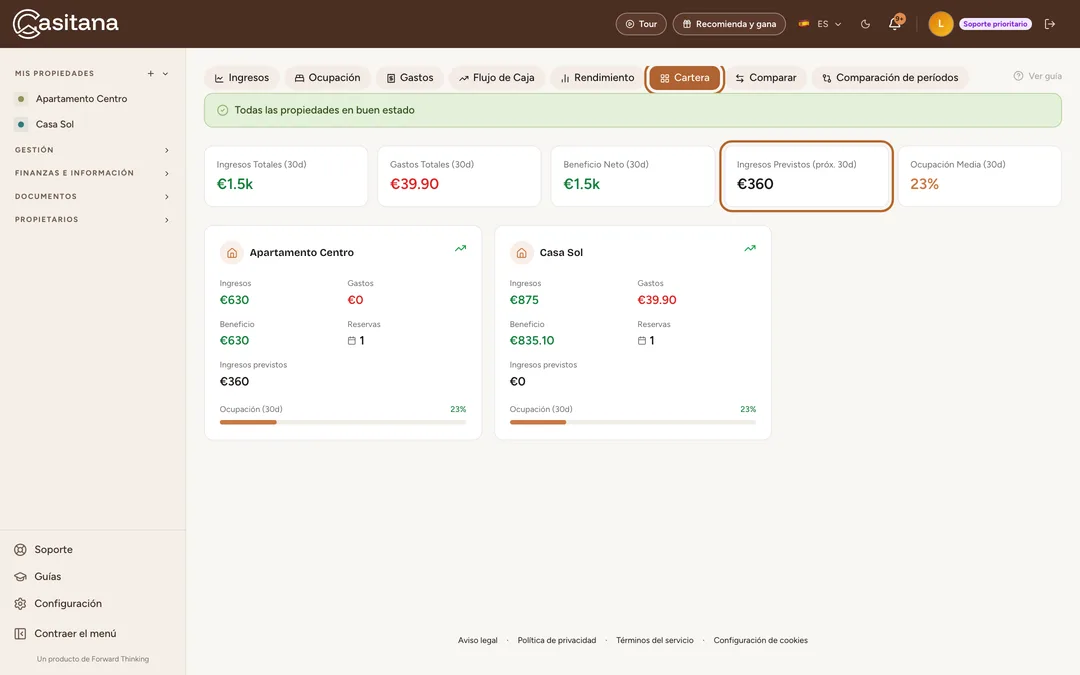Open Política de privacidad link
The width and height of the screenshot is (1080, 675).
coord(557,641)
